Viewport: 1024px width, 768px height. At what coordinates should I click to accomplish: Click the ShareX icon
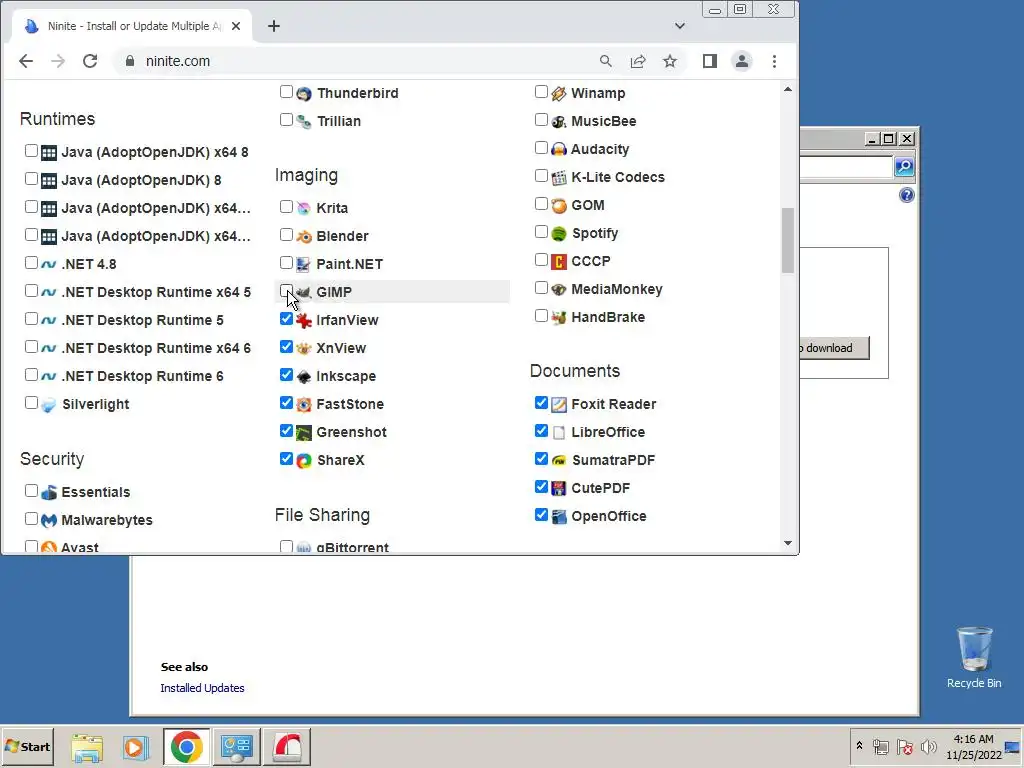click(304, 460)
